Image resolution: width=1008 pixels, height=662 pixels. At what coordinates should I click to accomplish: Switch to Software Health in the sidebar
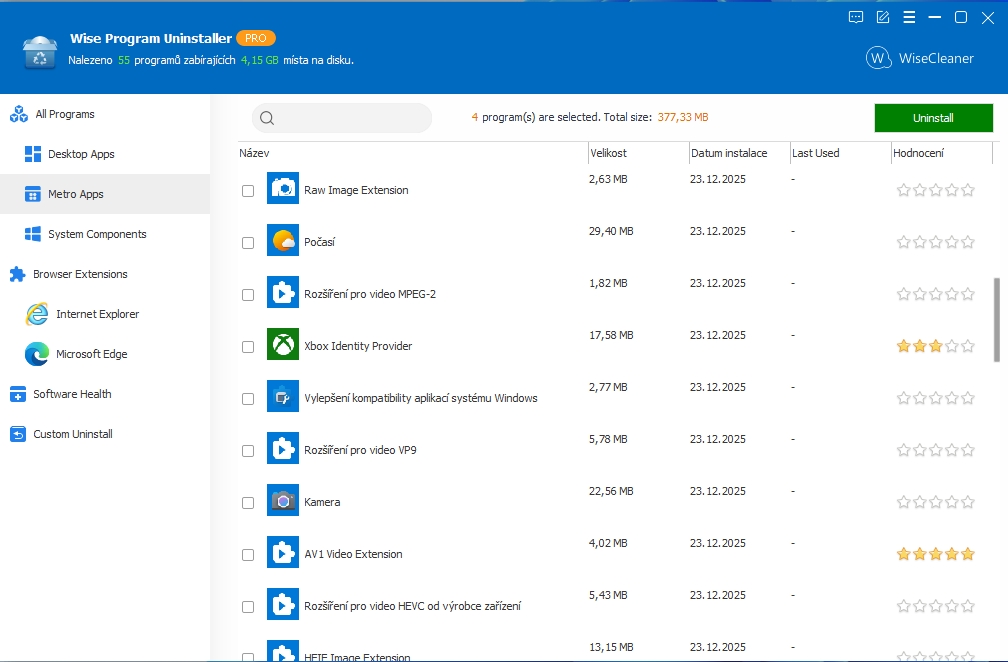click(x=72, y=394)
